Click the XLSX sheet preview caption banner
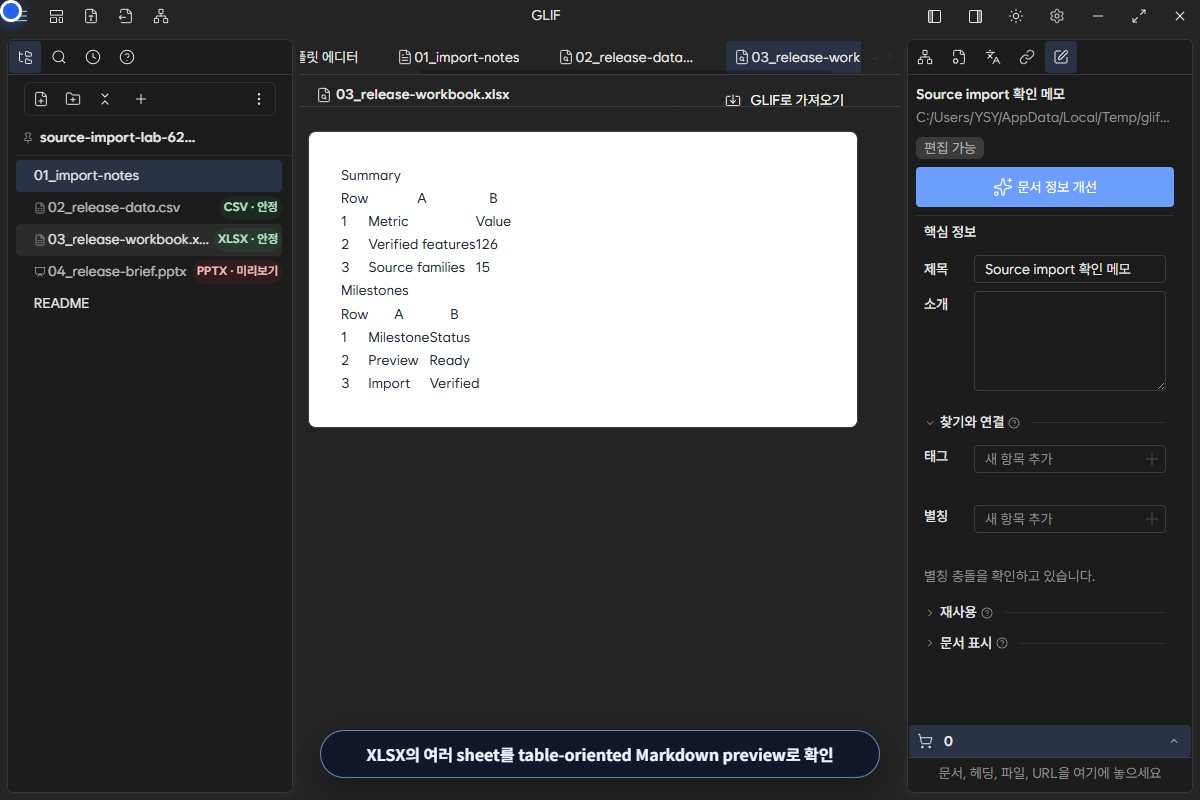 coord(599,754)
